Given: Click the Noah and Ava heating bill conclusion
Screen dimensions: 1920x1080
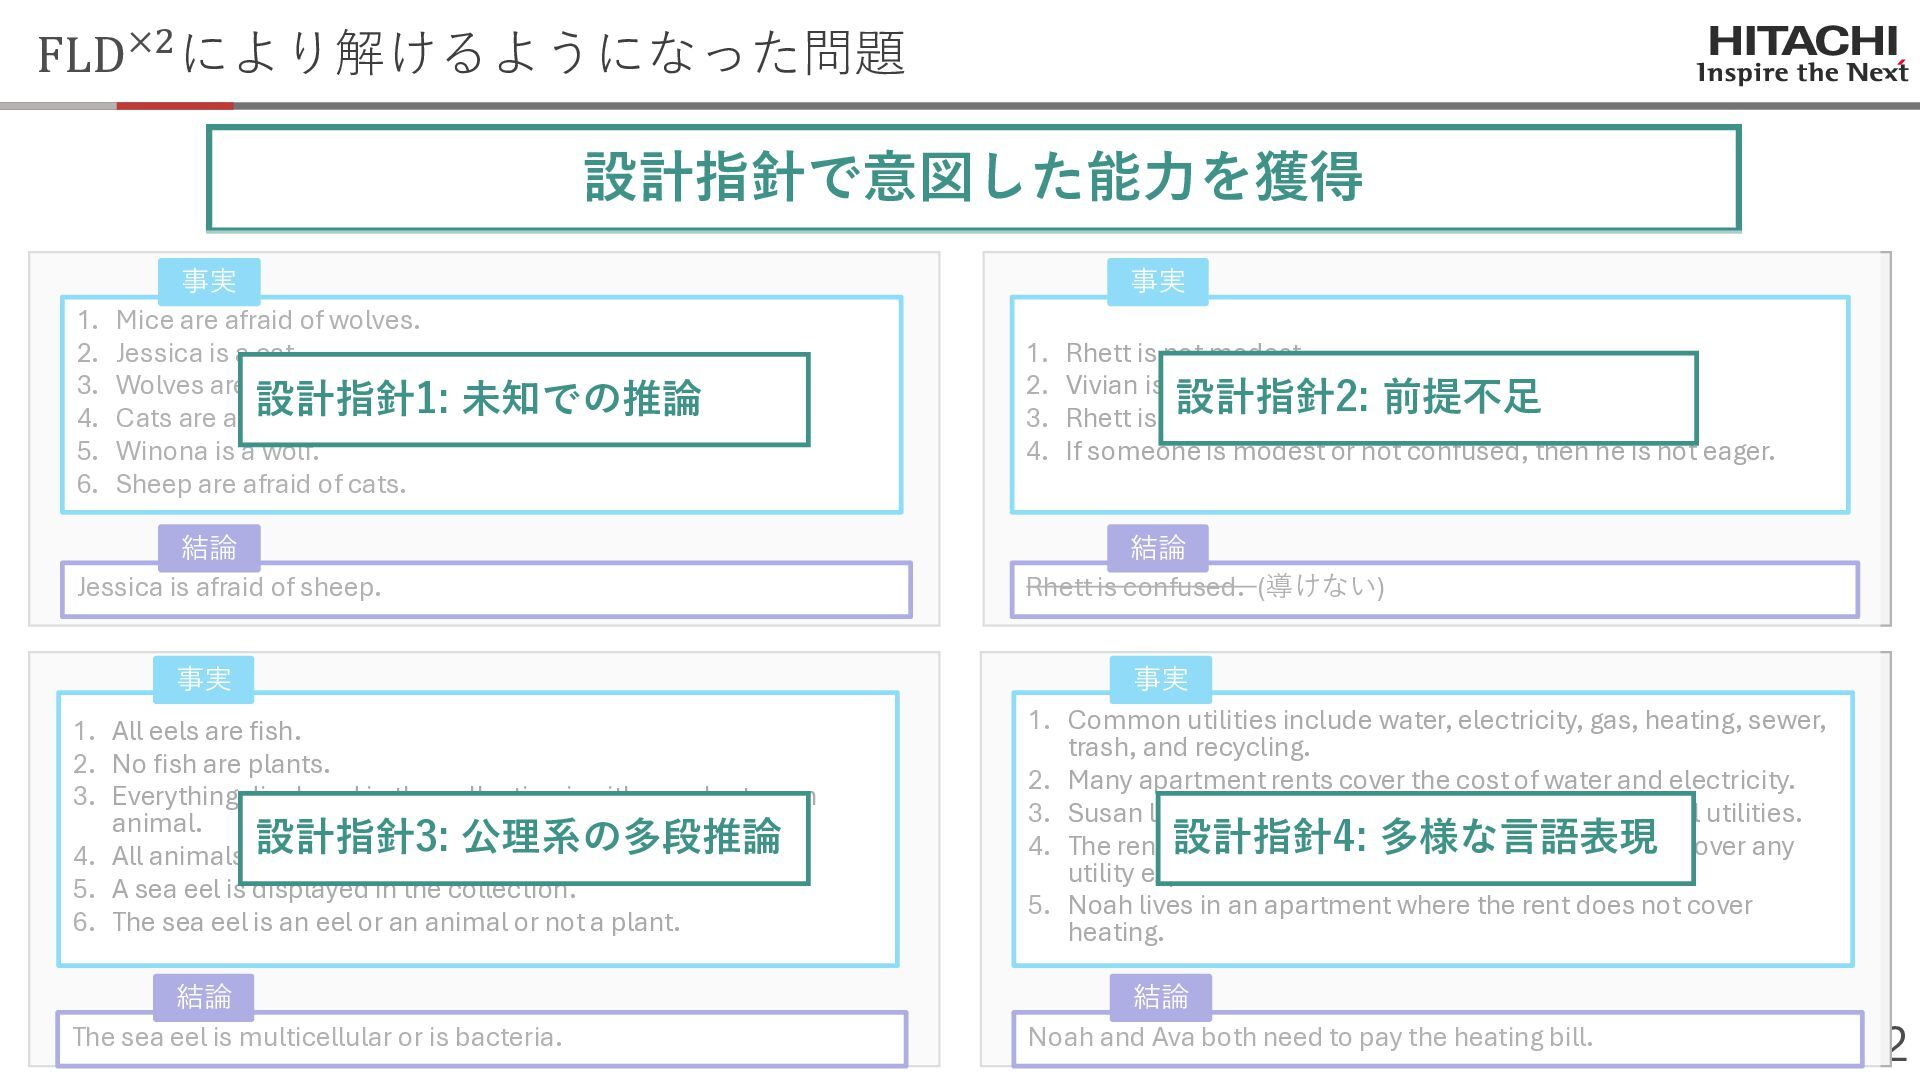Looking at the screenshot, I should 1309,1038.
